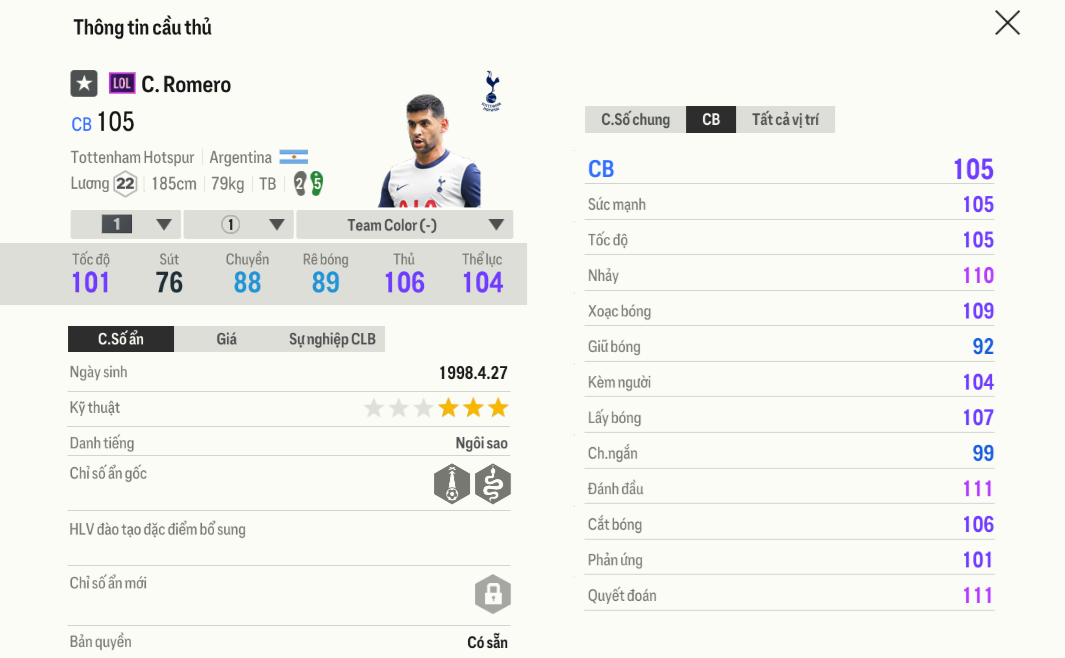Select the star icon beside the player name
The height and width of the screenshot is (658, 1065).
pos(84,84)
